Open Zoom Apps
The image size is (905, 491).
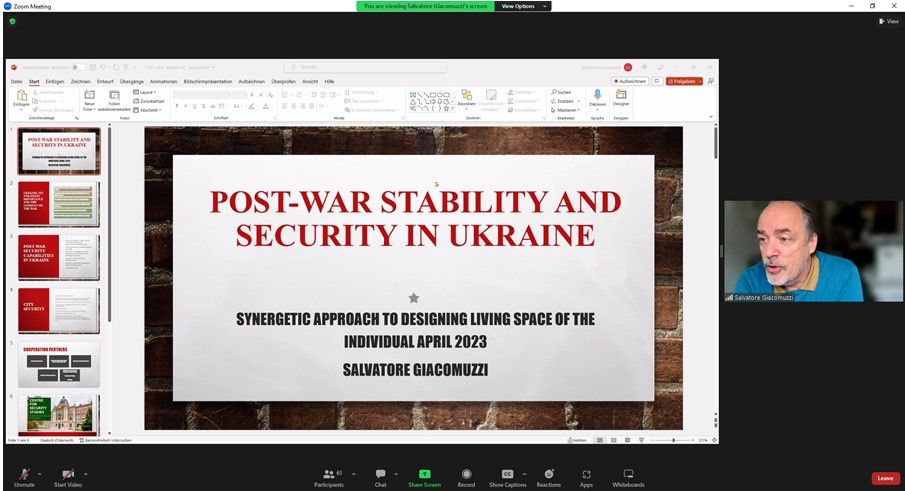pyautogui.click(x=586, y=474)
